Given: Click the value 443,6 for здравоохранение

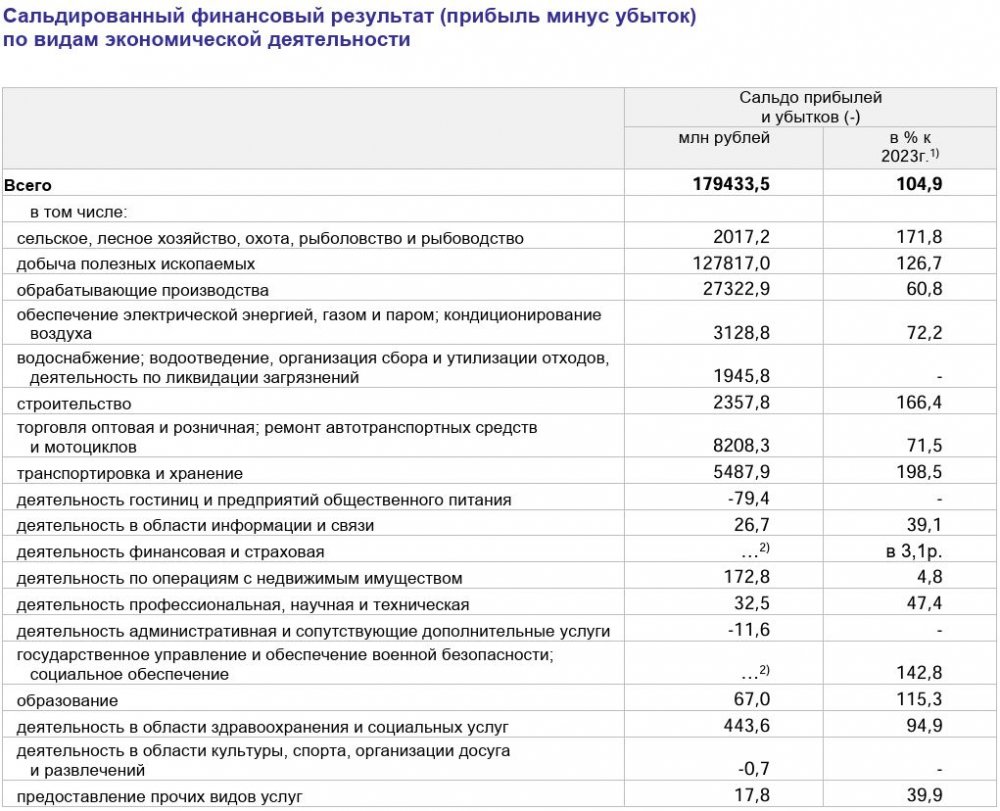Looking at the screenshot, I should pyautogui.click(x=747, y=726).
